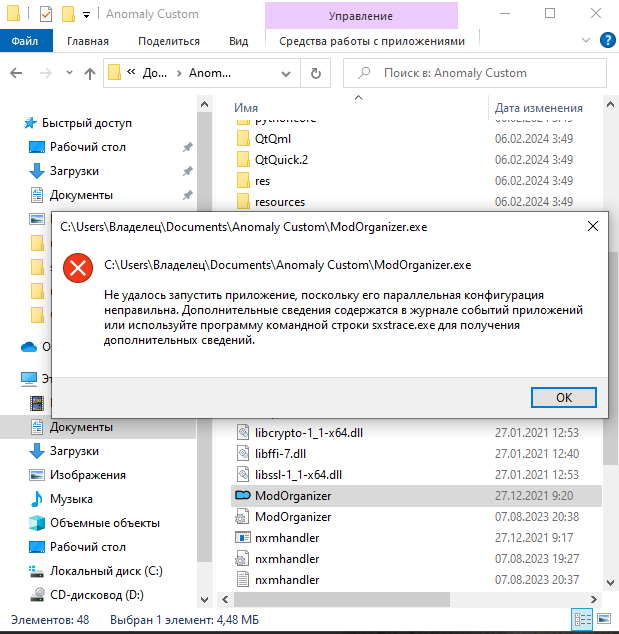Click the This PC computer icon
619x634 pixels.
pyautogui.click(x=29, y=379)
